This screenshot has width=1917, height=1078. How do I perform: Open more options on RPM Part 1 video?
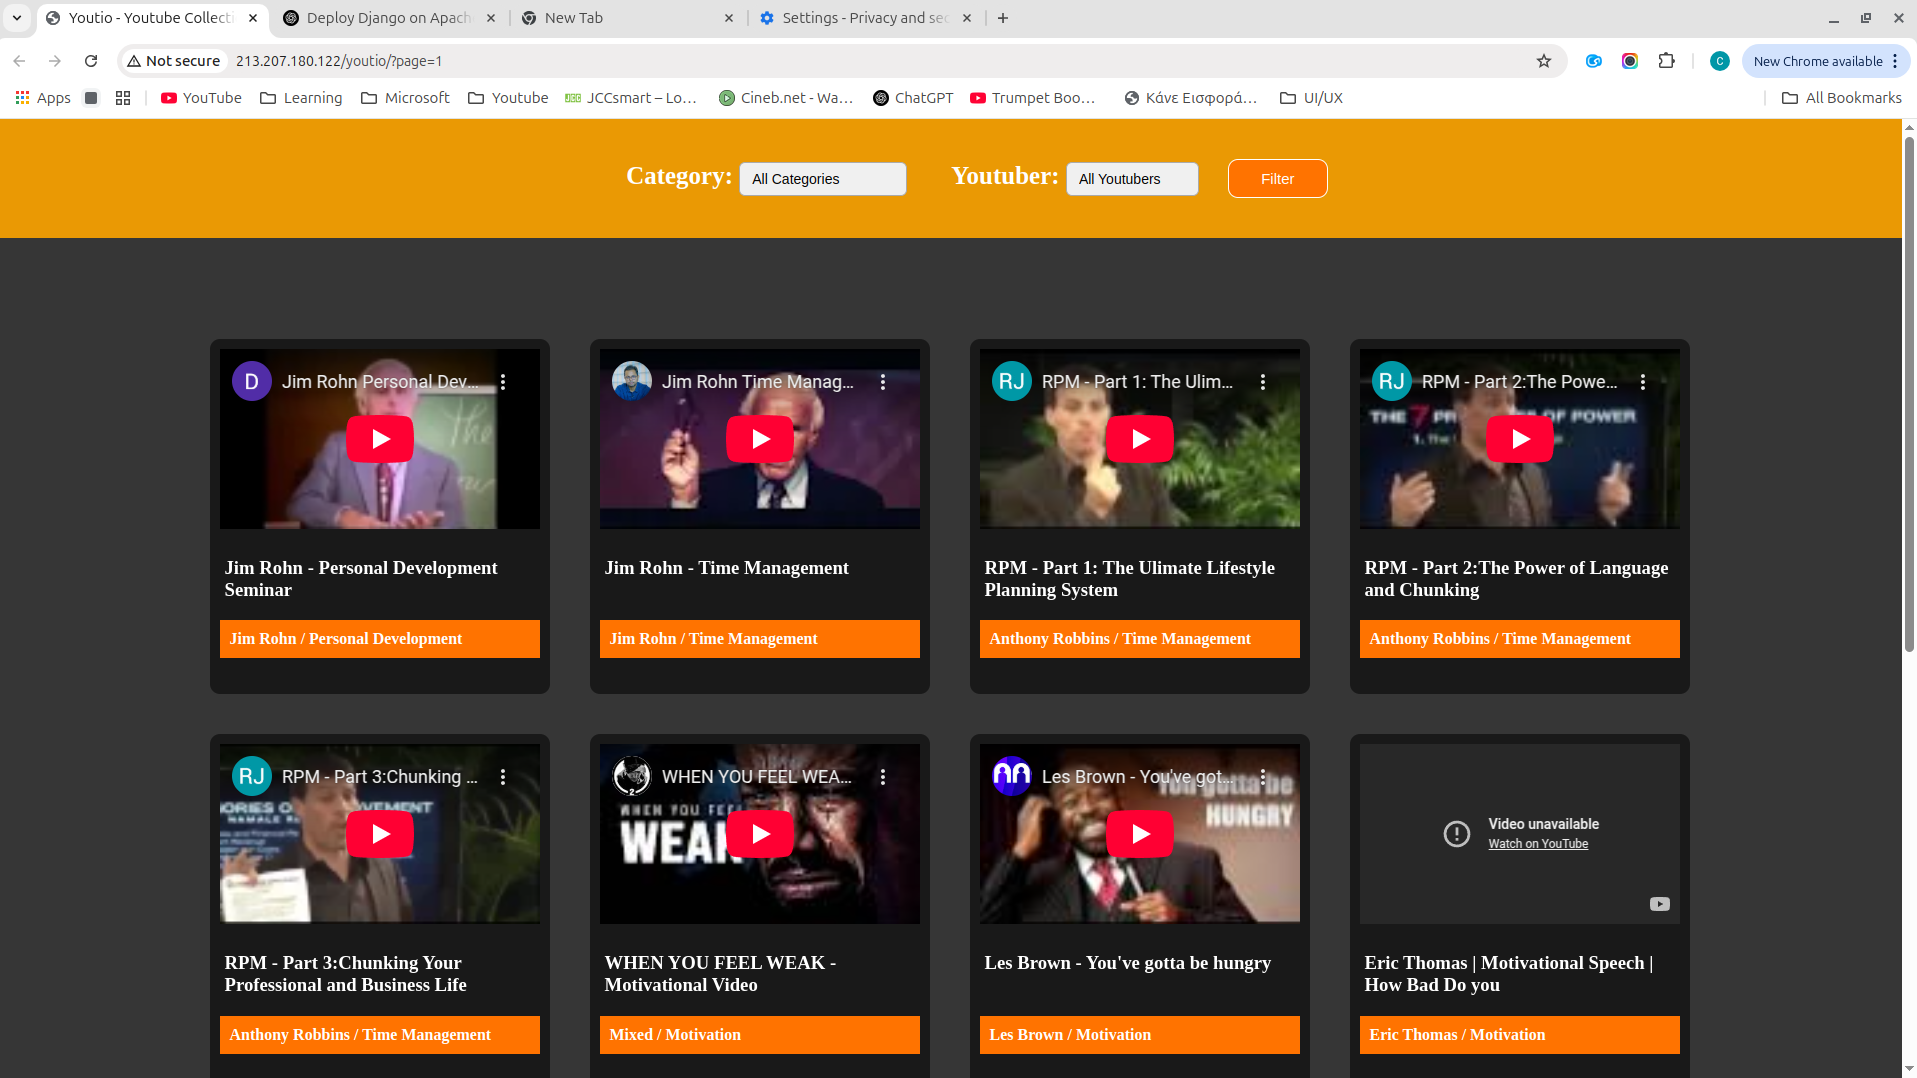1263,382
